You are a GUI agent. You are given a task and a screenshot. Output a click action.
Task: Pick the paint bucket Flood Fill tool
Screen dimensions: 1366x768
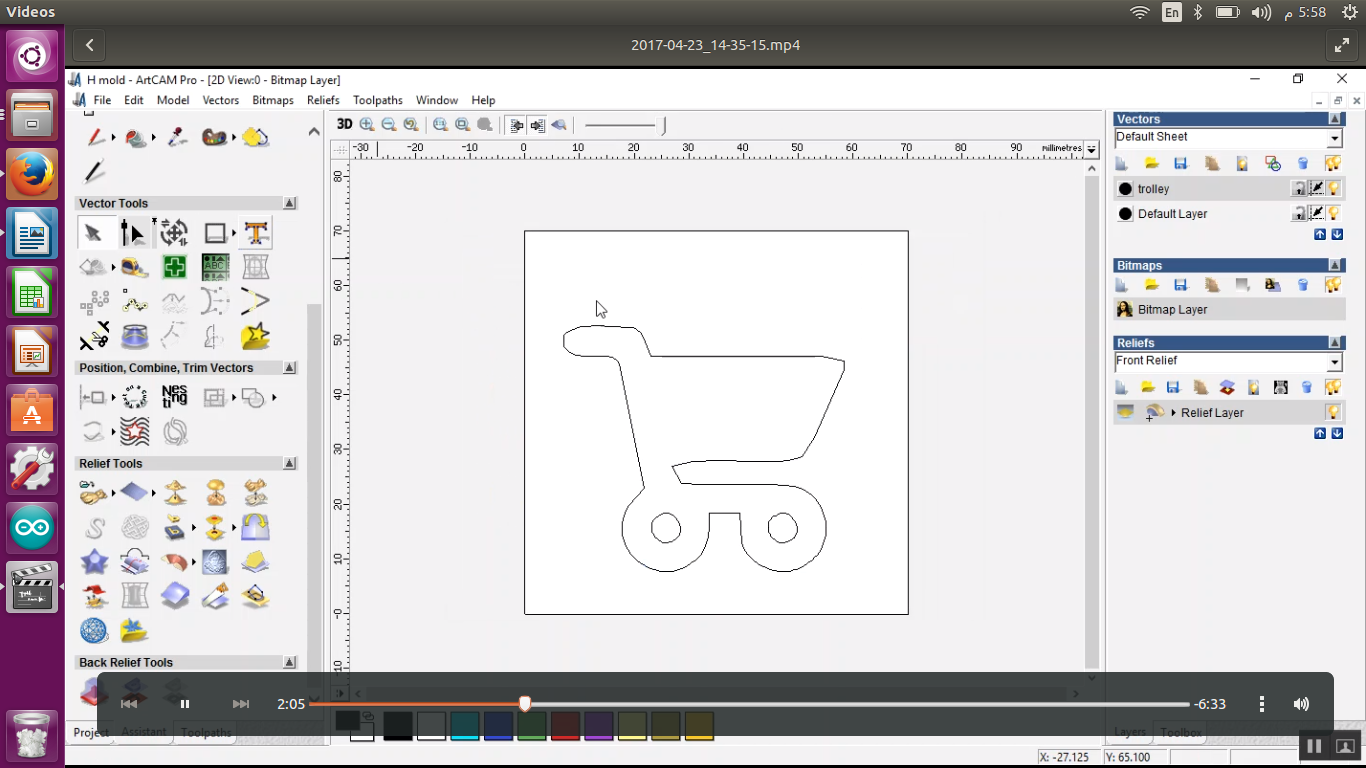136,137
